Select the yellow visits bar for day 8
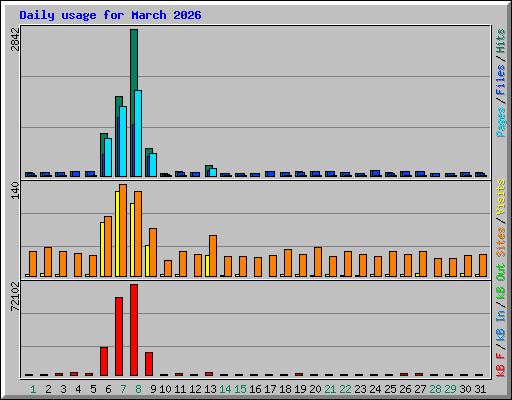Screen dimensions: 512x400 132,240
